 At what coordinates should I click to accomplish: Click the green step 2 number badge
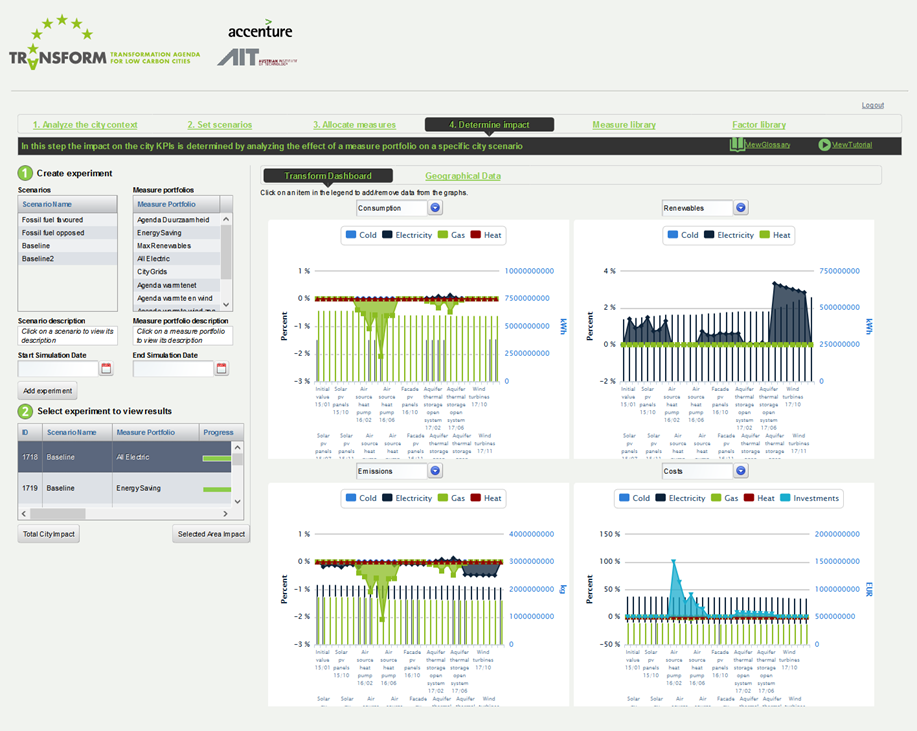(25, 411)
